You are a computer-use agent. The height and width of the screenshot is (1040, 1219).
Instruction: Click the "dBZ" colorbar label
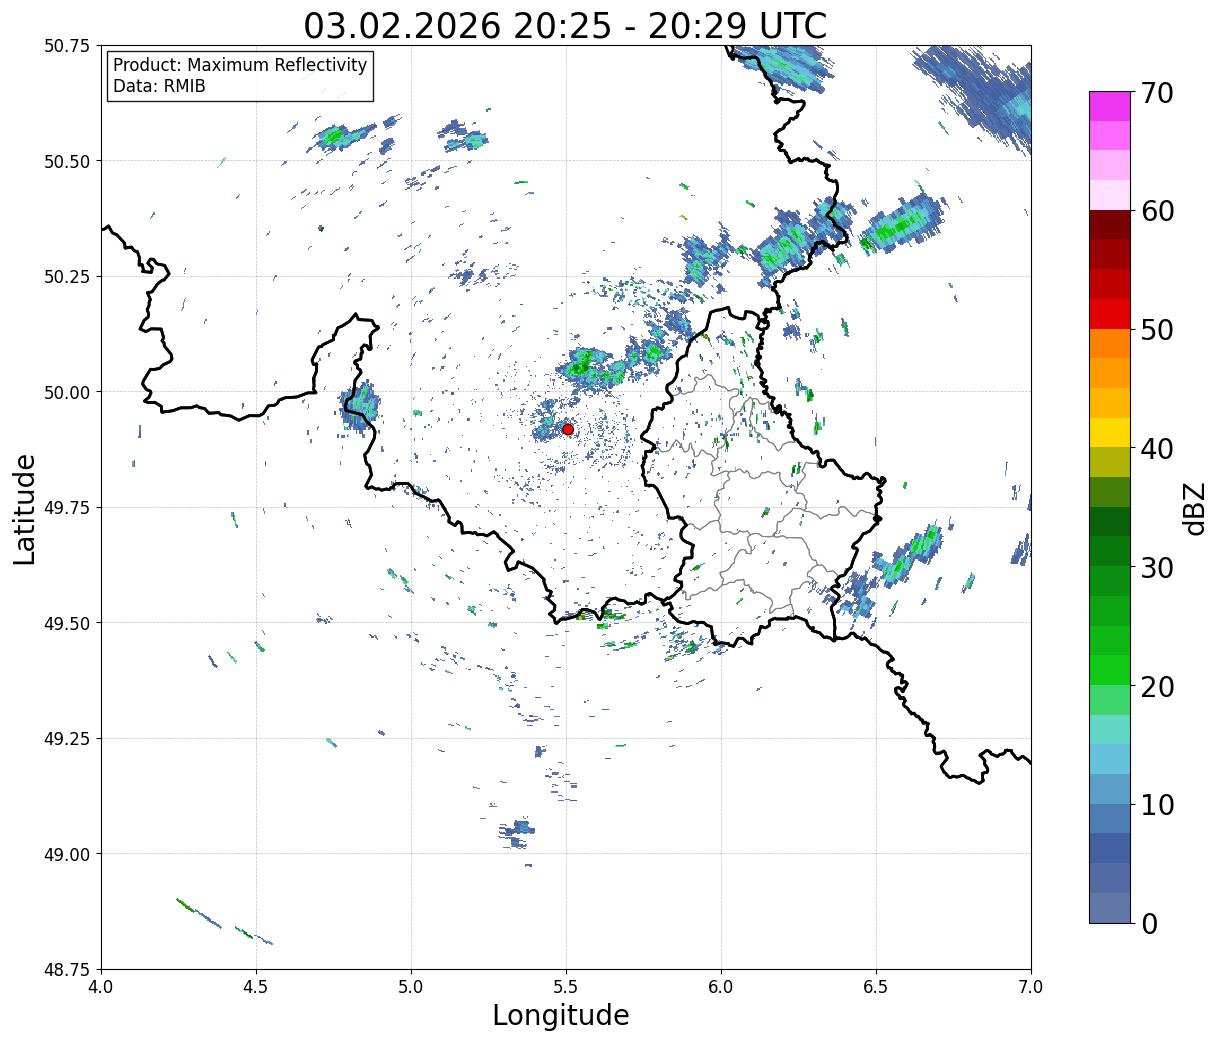tap(1194, 509)
